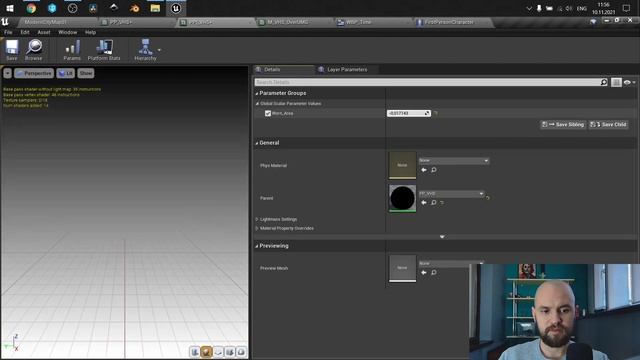Collapse the Previewing section
Viewport: 640px width, 360px height.
257,246
